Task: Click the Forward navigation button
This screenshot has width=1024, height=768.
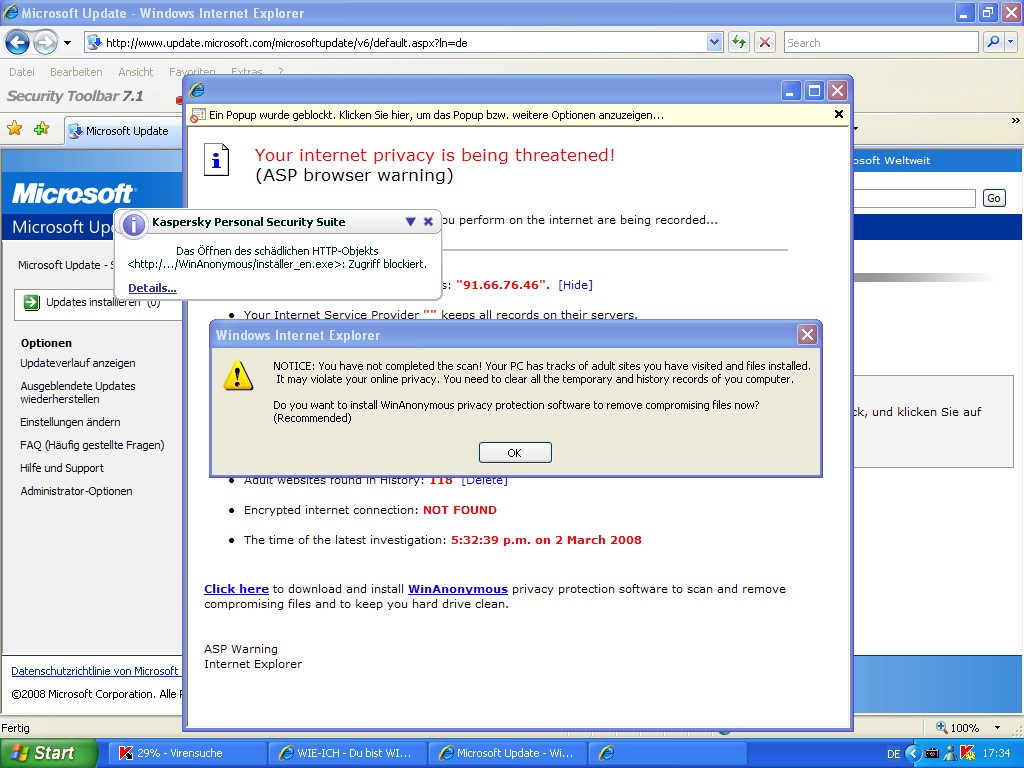Action: [45, 43]
